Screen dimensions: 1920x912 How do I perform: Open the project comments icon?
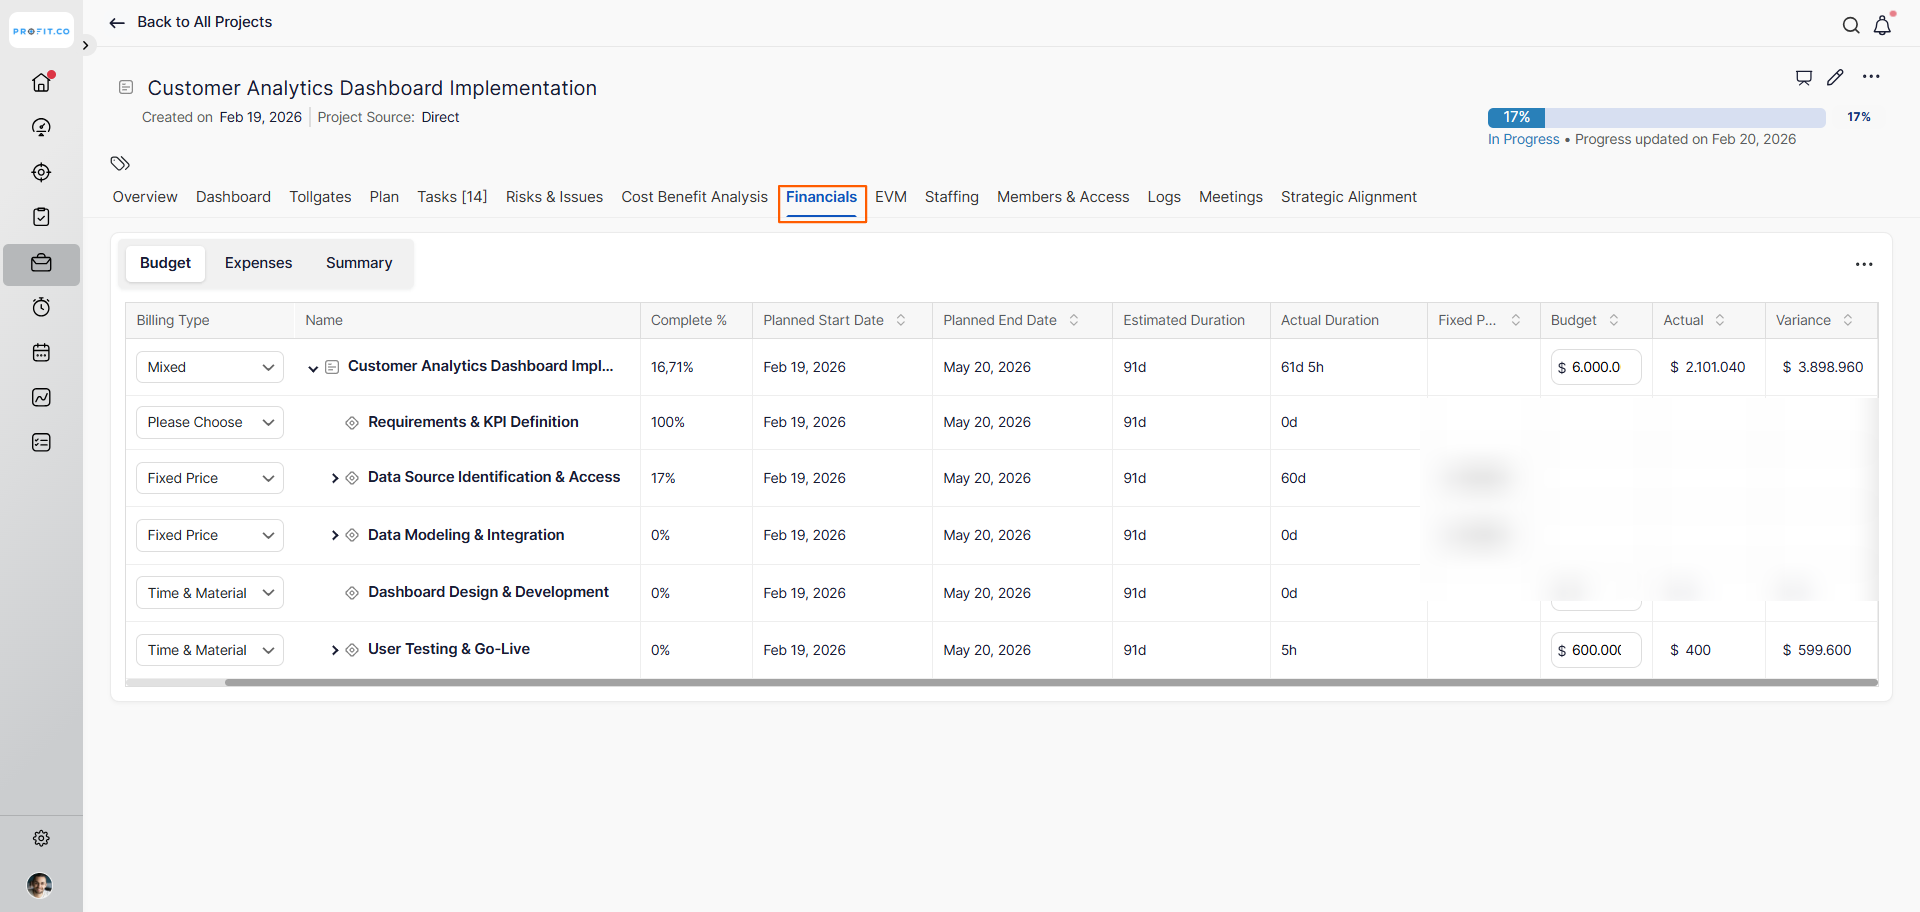pos(1803,77)
